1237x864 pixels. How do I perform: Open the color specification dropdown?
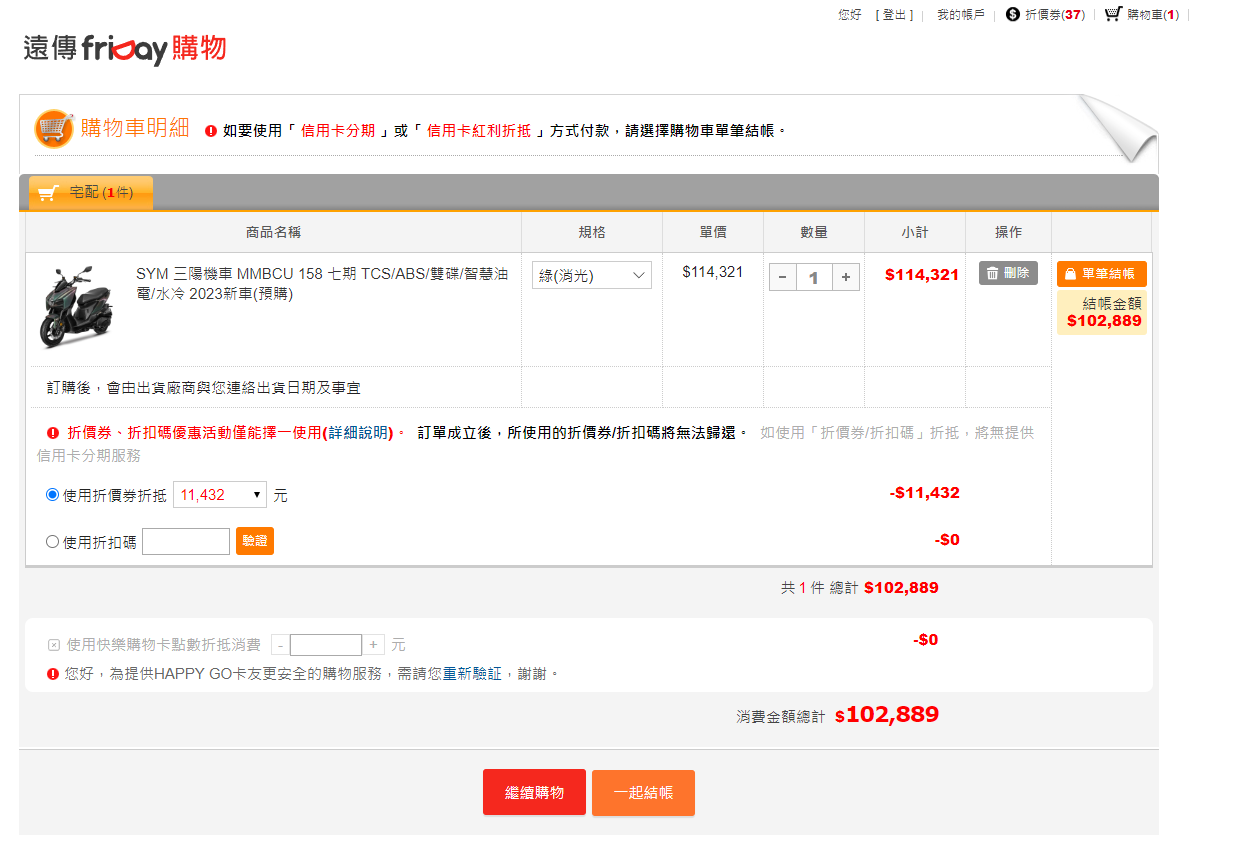[591, 275]
